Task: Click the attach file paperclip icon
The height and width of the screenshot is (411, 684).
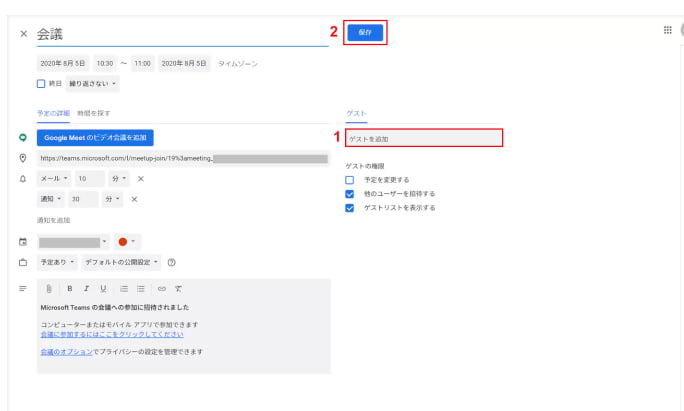Action: pyautogui.click(x=49, y=289)
